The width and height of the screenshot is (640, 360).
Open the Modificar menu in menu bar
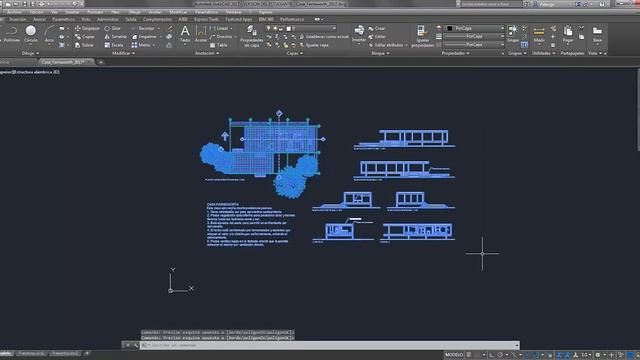pyautogui.click(x=178, y=12)
